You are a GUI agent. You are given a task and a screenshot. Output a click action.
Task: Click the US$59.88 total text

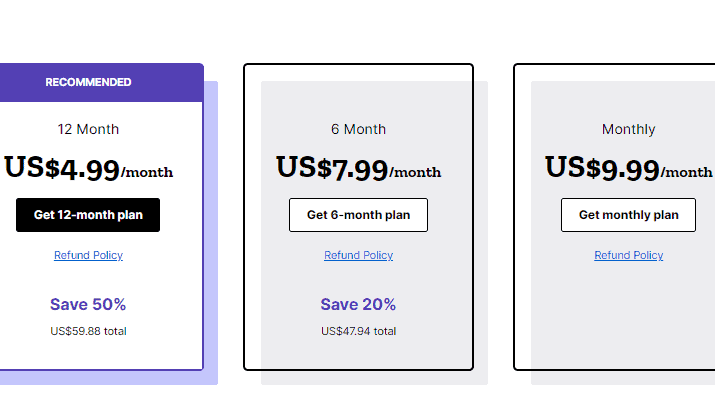(x=88, y=331)
